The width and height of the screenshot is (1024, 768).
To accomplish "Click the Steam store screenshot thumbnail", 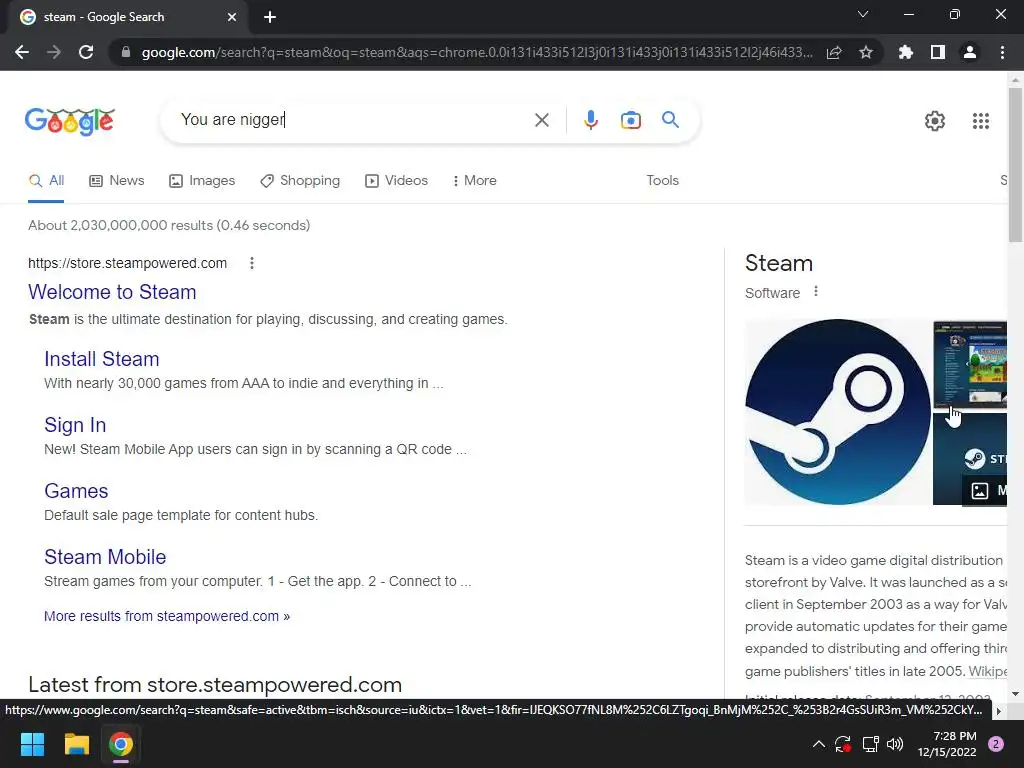I will tap(970, 364).
